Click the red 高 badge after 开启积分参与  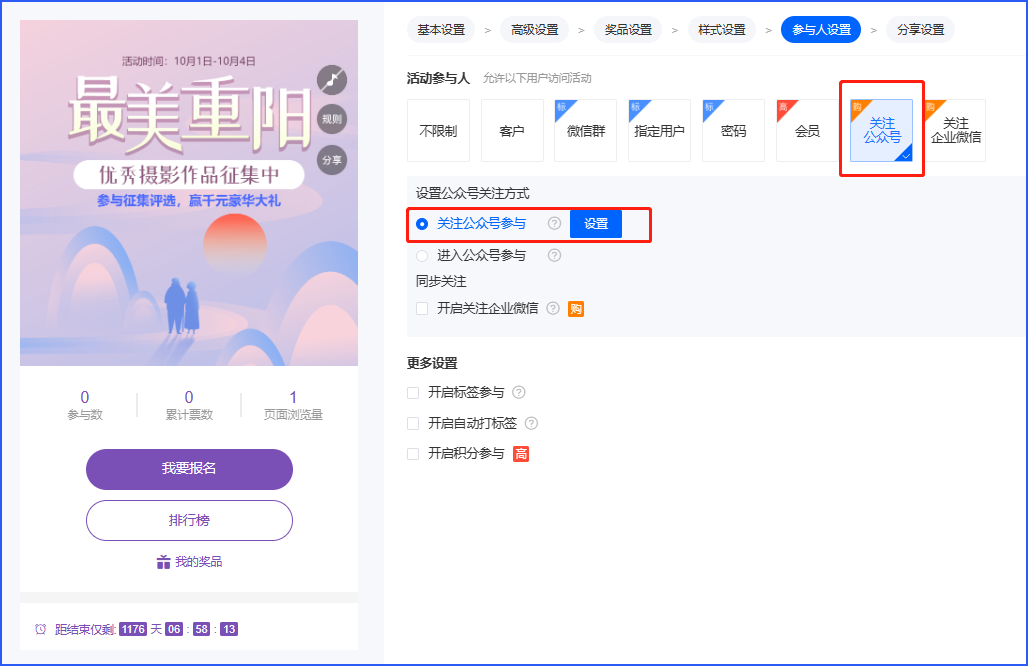tap(521, 454)
